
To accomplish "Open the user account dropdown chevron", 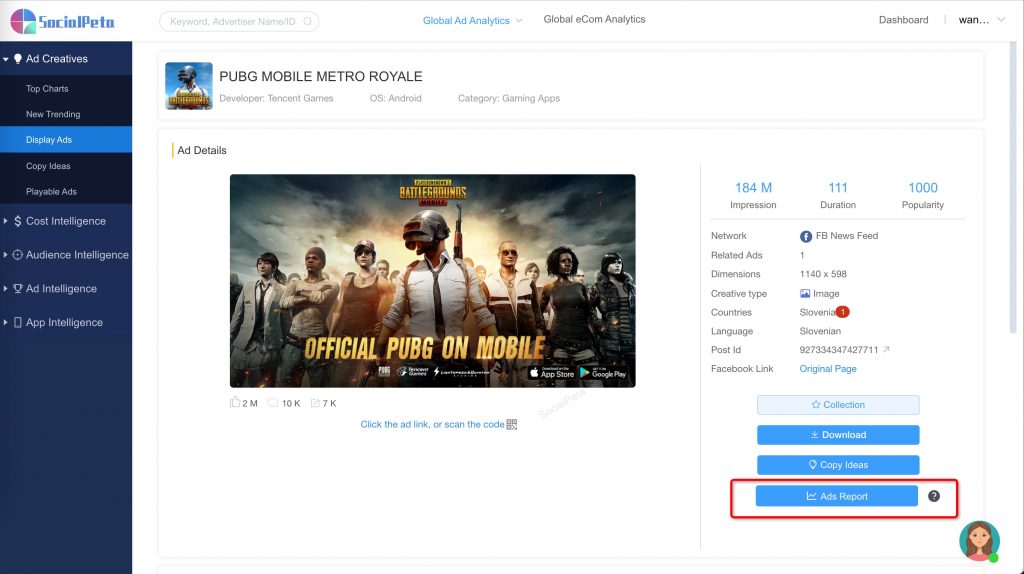I will (x=1000, y=20).
